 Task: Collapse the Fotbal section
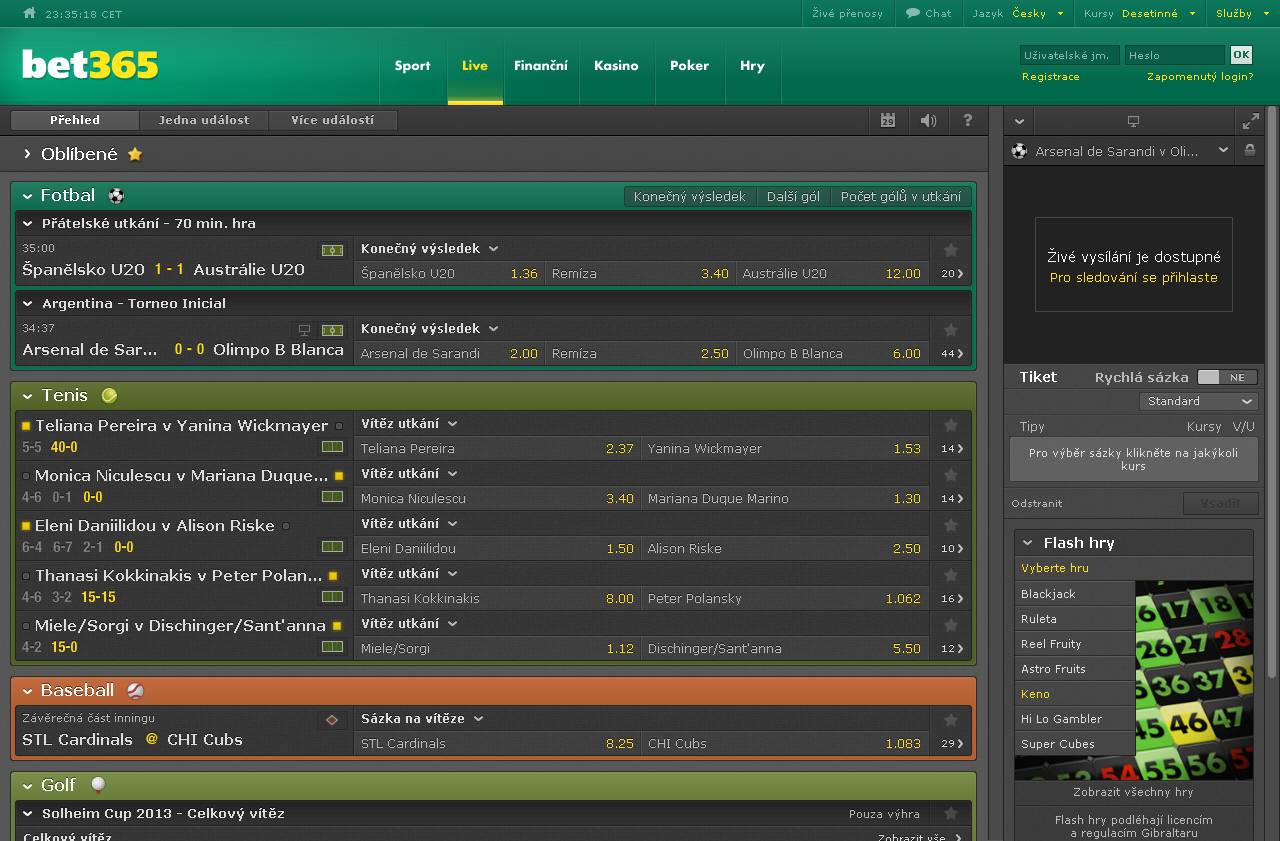tap(28, 196)
